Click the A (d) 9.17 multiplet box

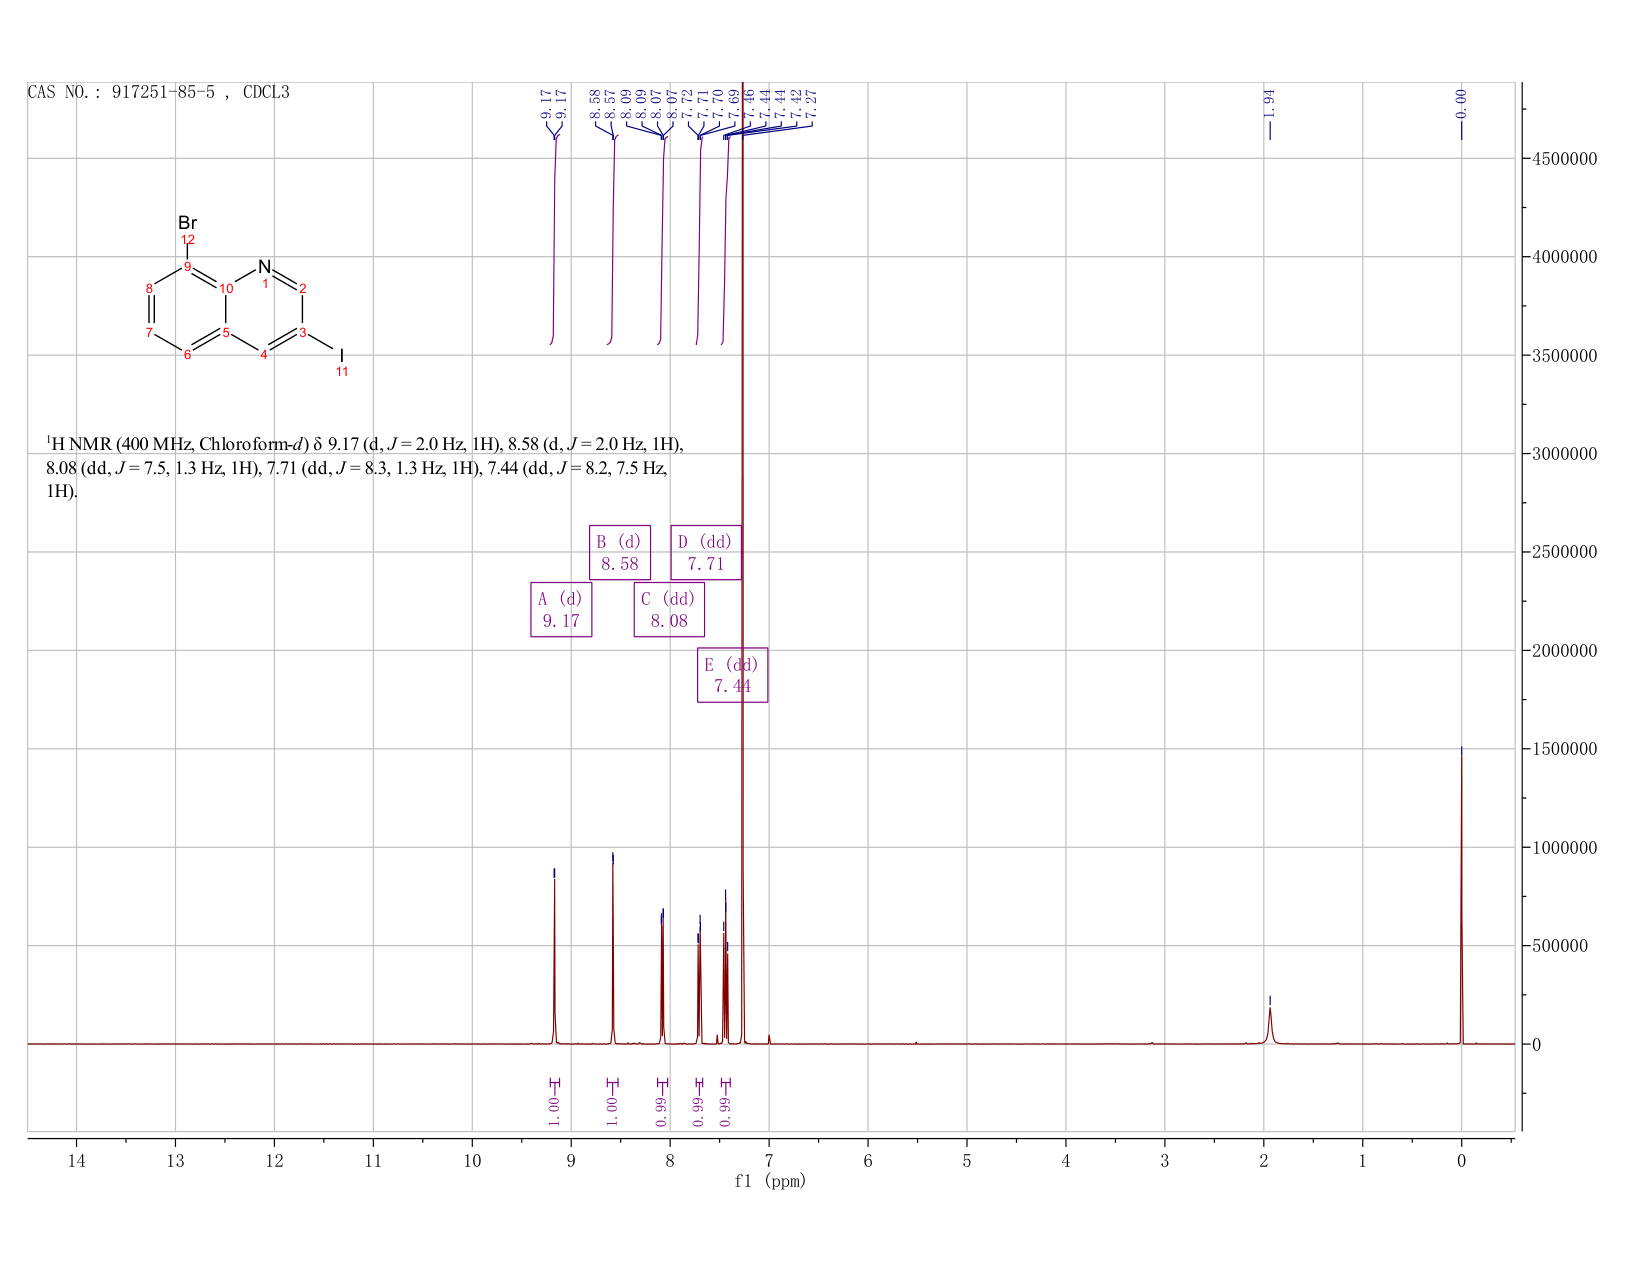coord(561,609)
